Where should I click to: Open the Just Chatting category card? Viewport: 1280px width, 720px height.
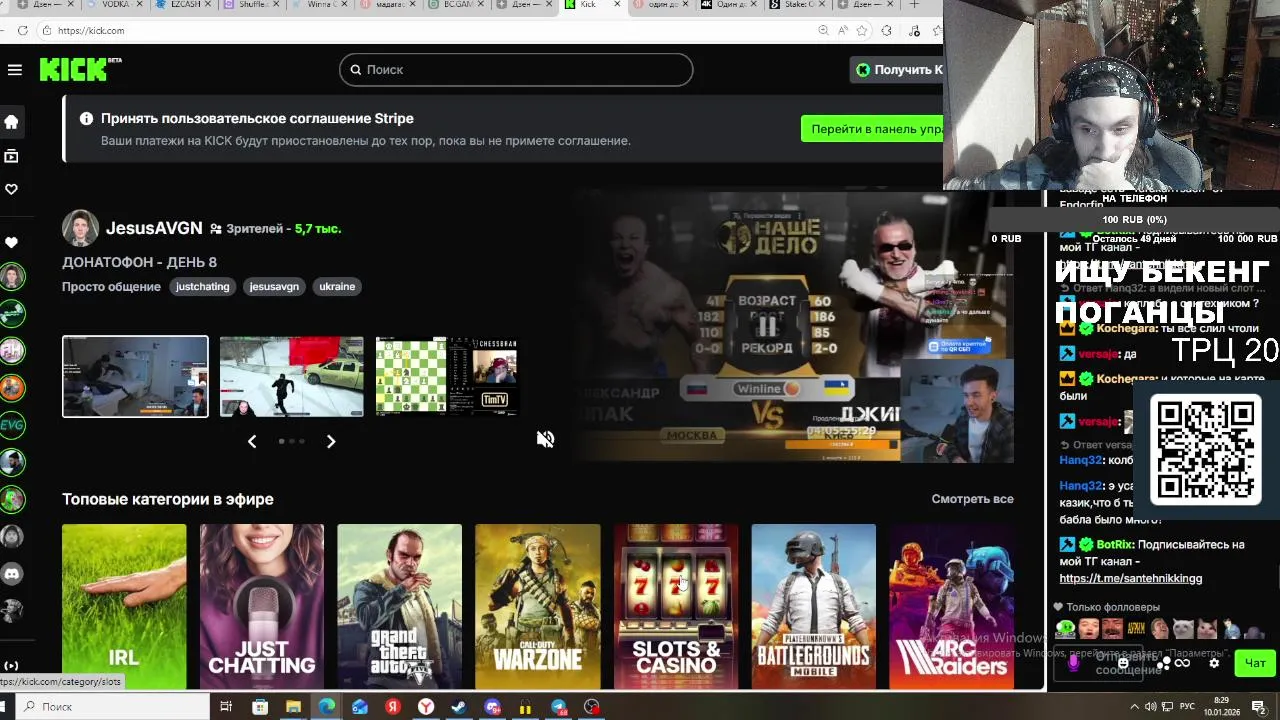(262, 606)
